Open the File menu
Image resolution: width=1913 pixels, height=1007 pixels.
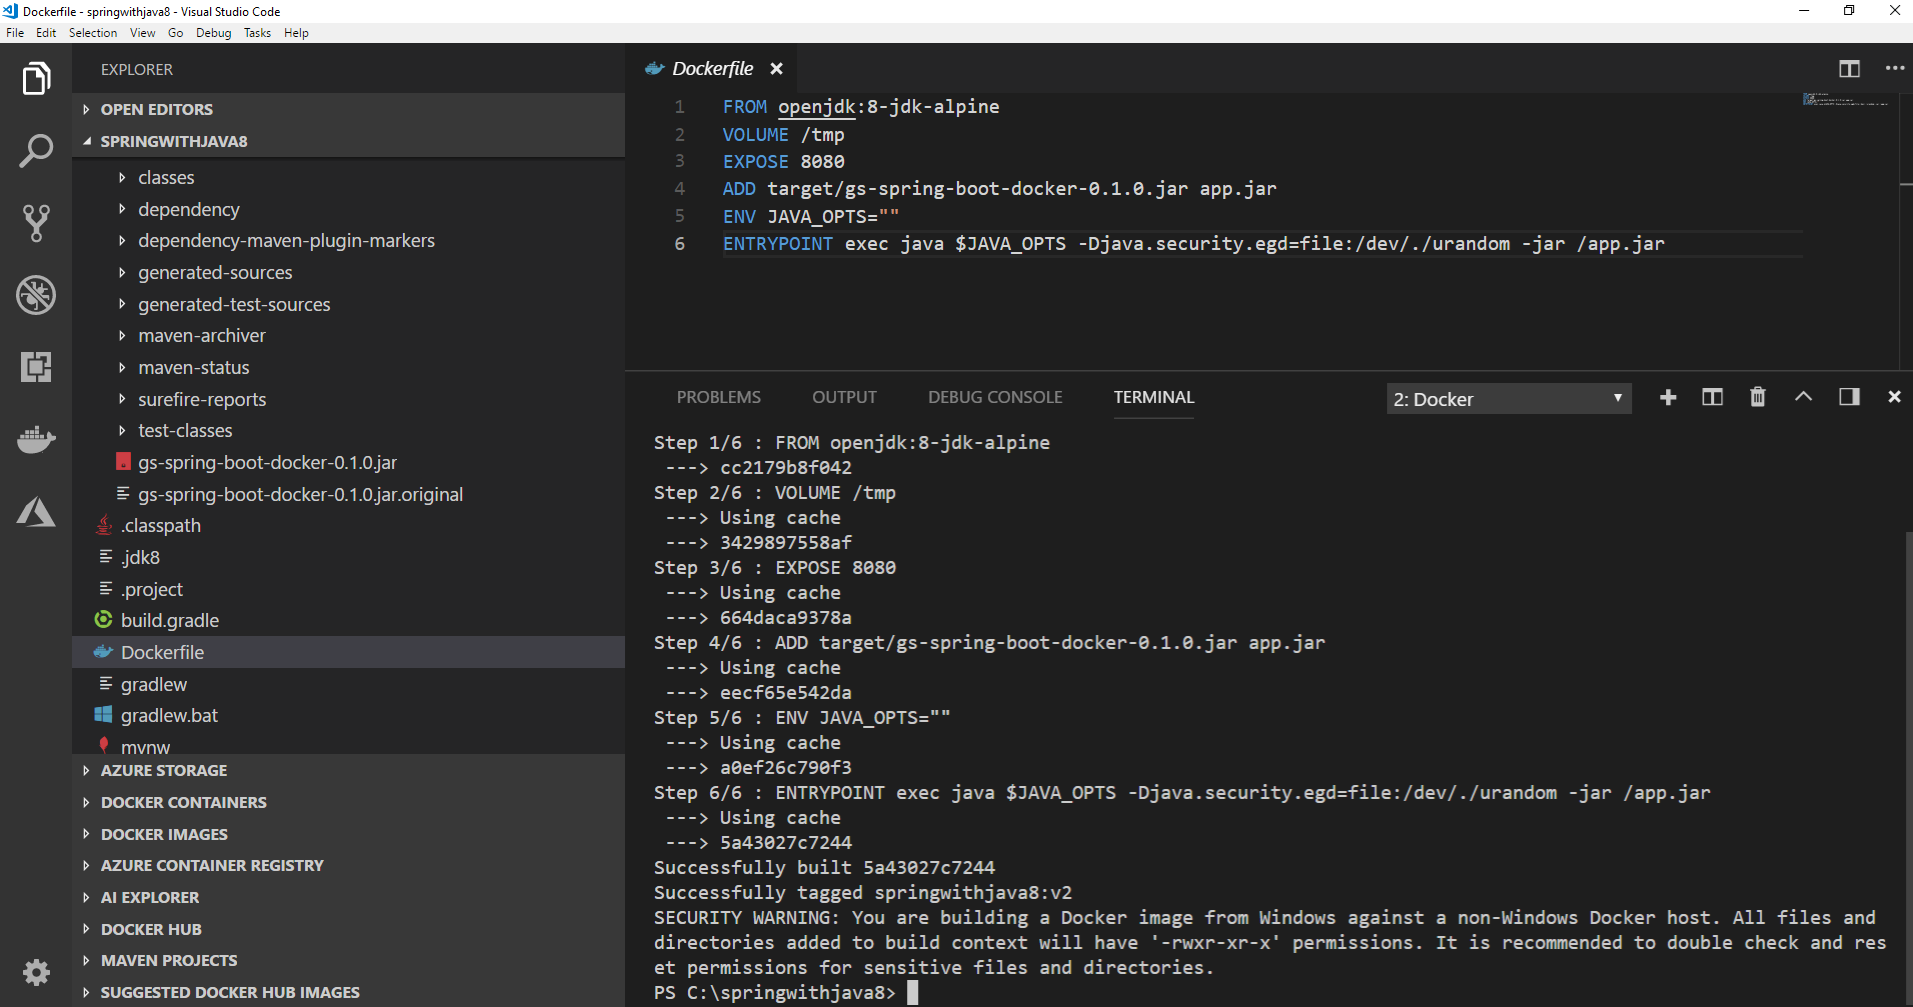15,33
